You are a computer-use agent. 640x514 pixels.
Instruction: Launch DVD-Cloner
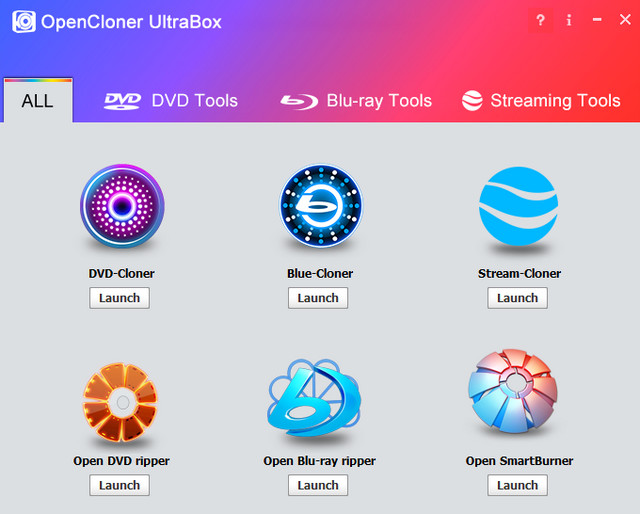click(x=120, y=298)
